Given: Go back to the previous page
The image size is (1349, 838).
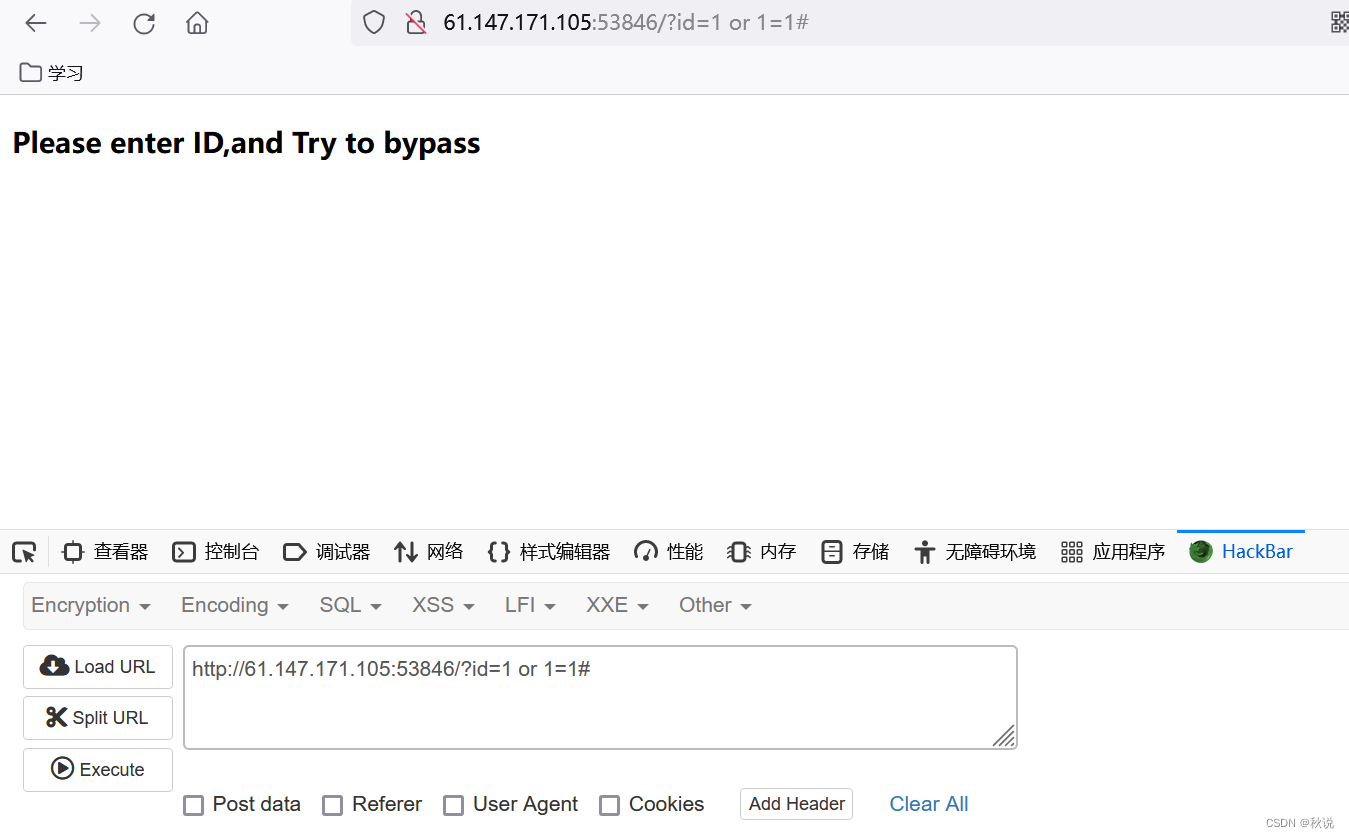Looking at the screenshot, I should (x=36, y=23).
